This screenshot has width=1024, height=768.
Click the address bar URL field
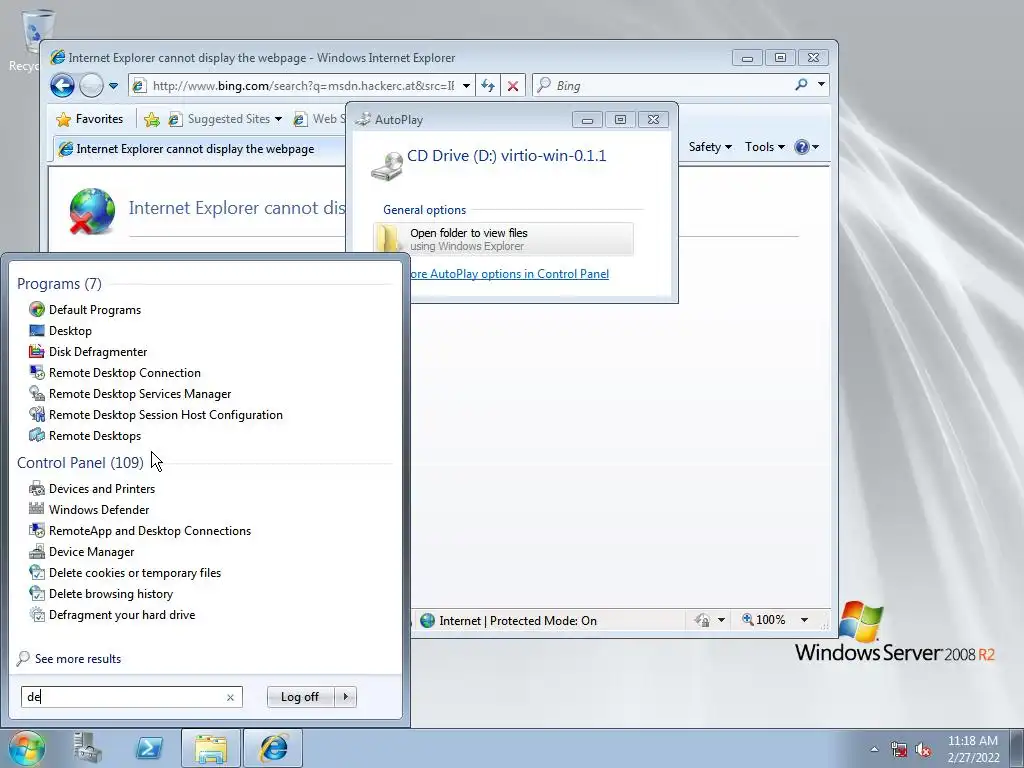tap(302, 86)
